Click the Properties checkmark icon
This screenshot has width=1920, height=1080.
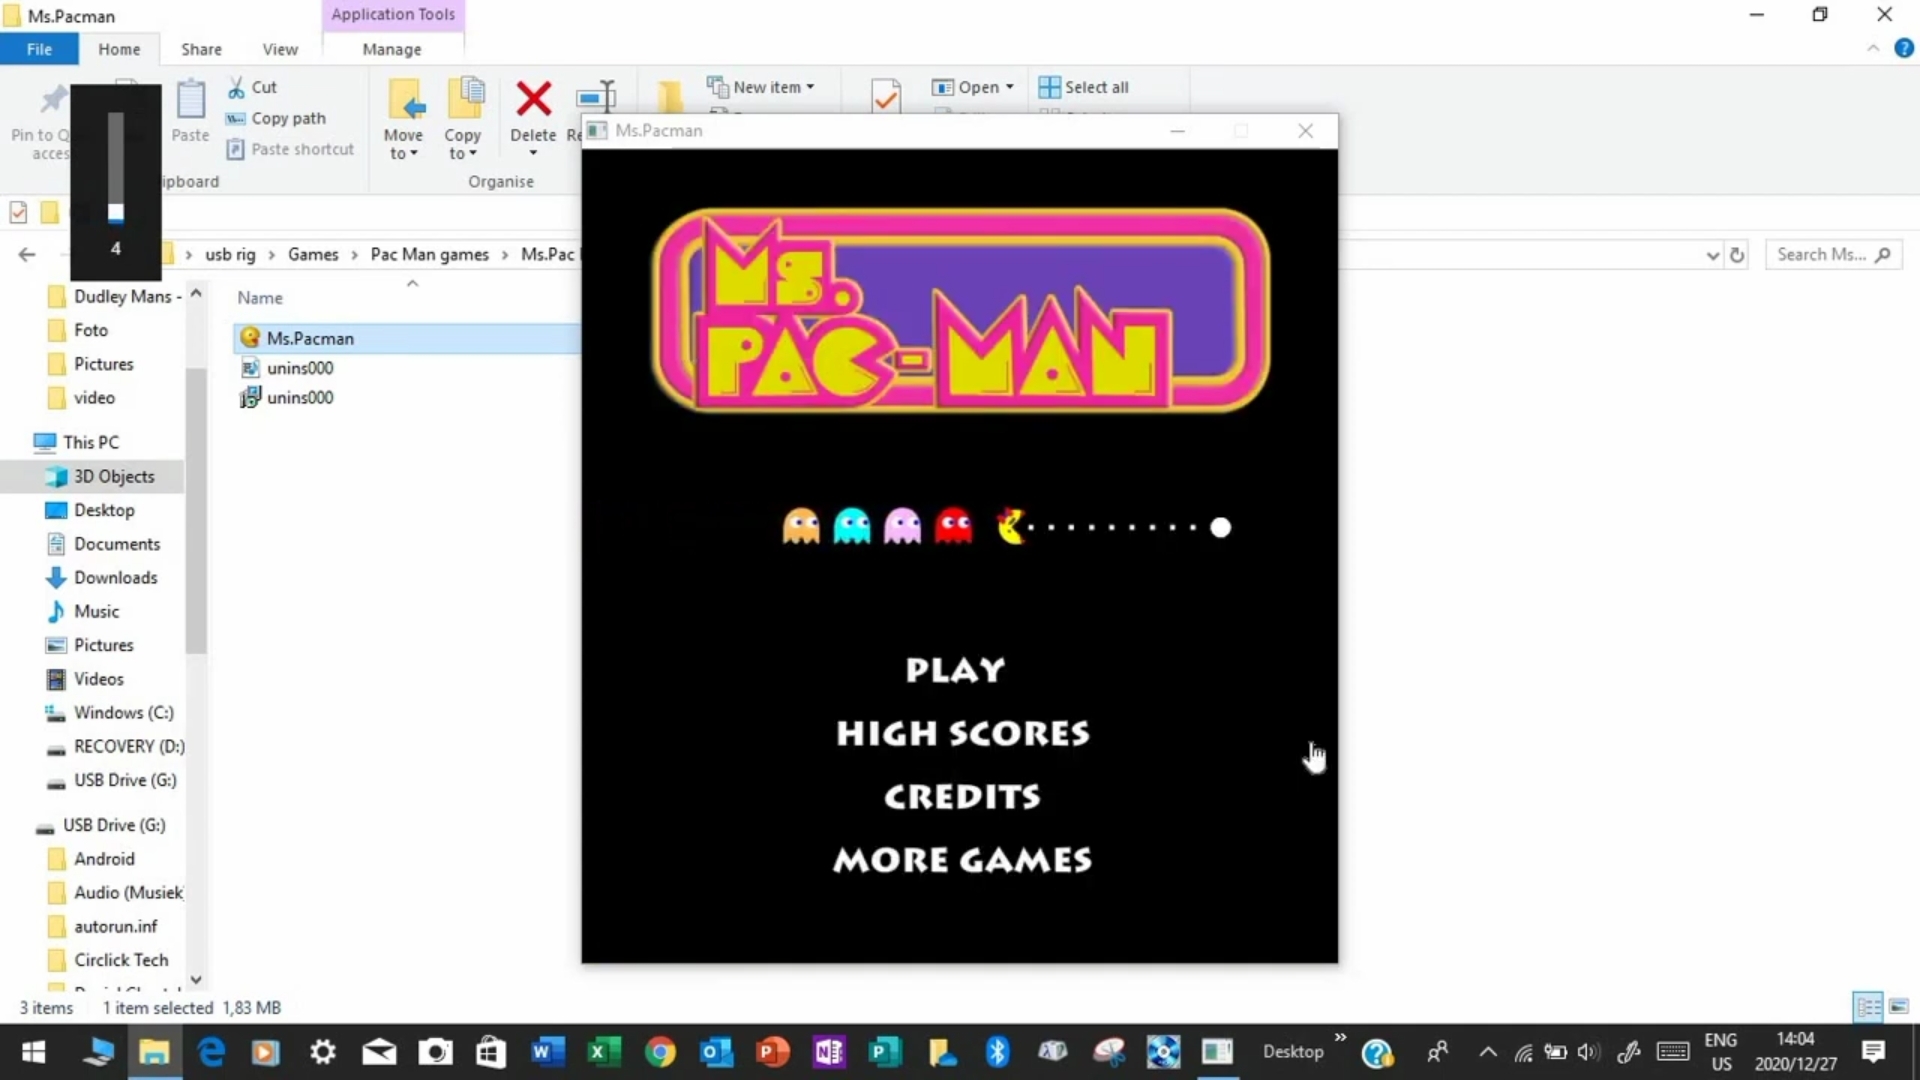coord(886,97)
